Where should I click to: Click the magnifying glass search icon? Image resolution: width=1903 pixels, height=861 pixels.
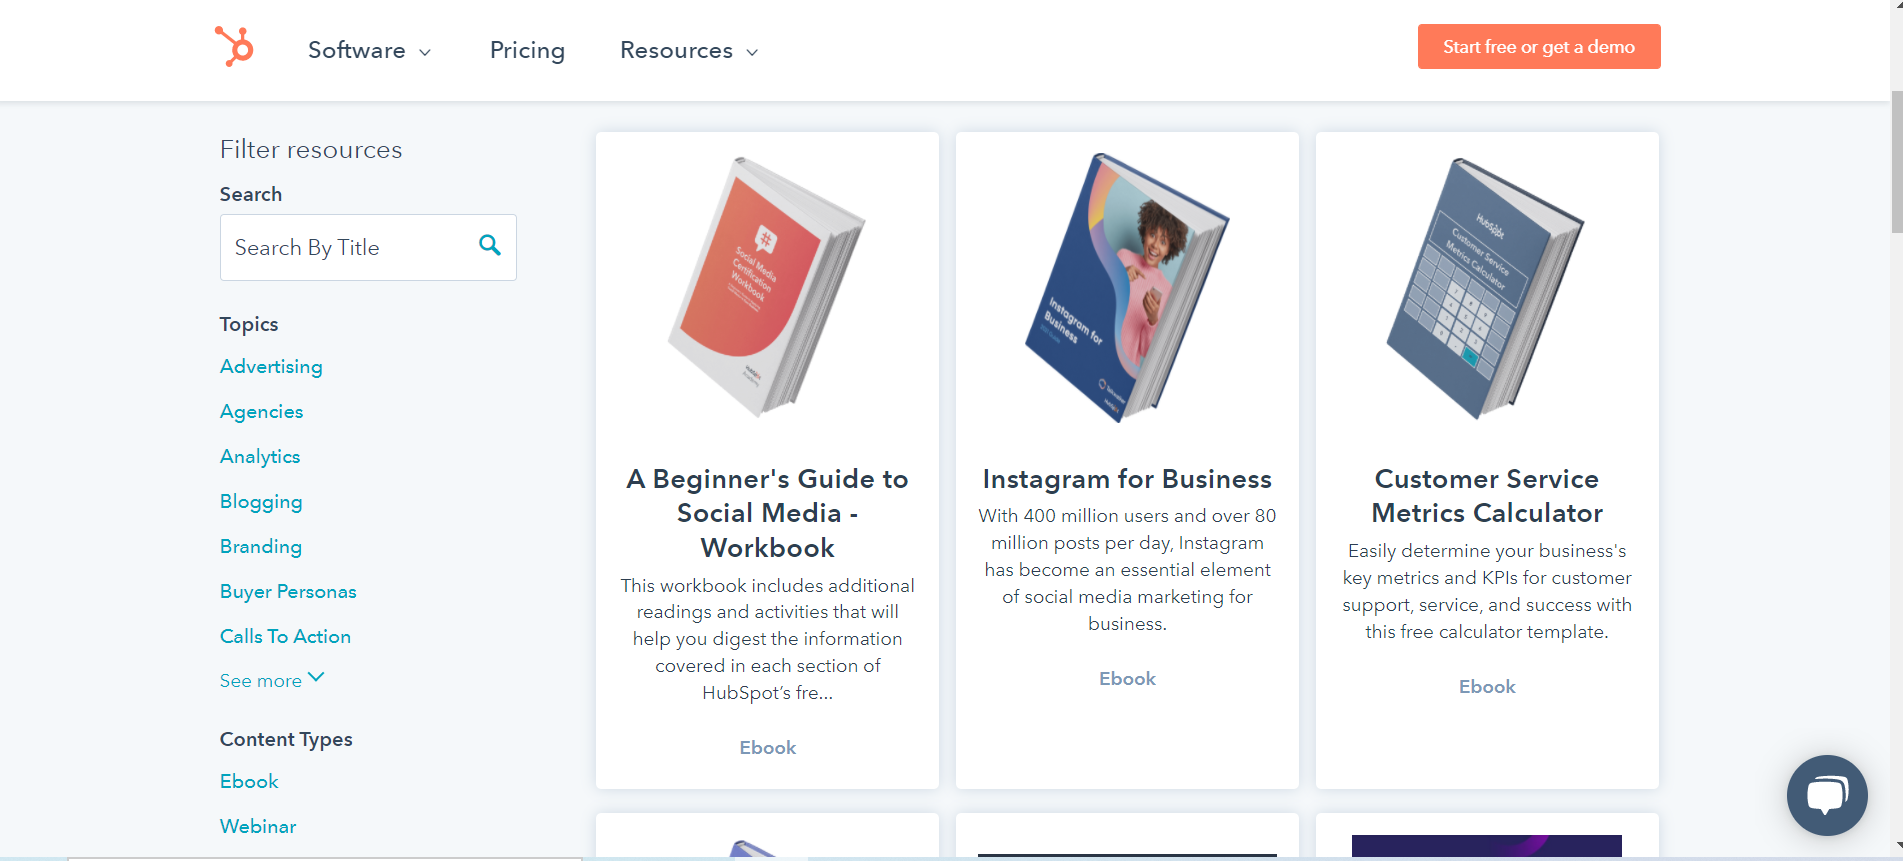(490, 245)
